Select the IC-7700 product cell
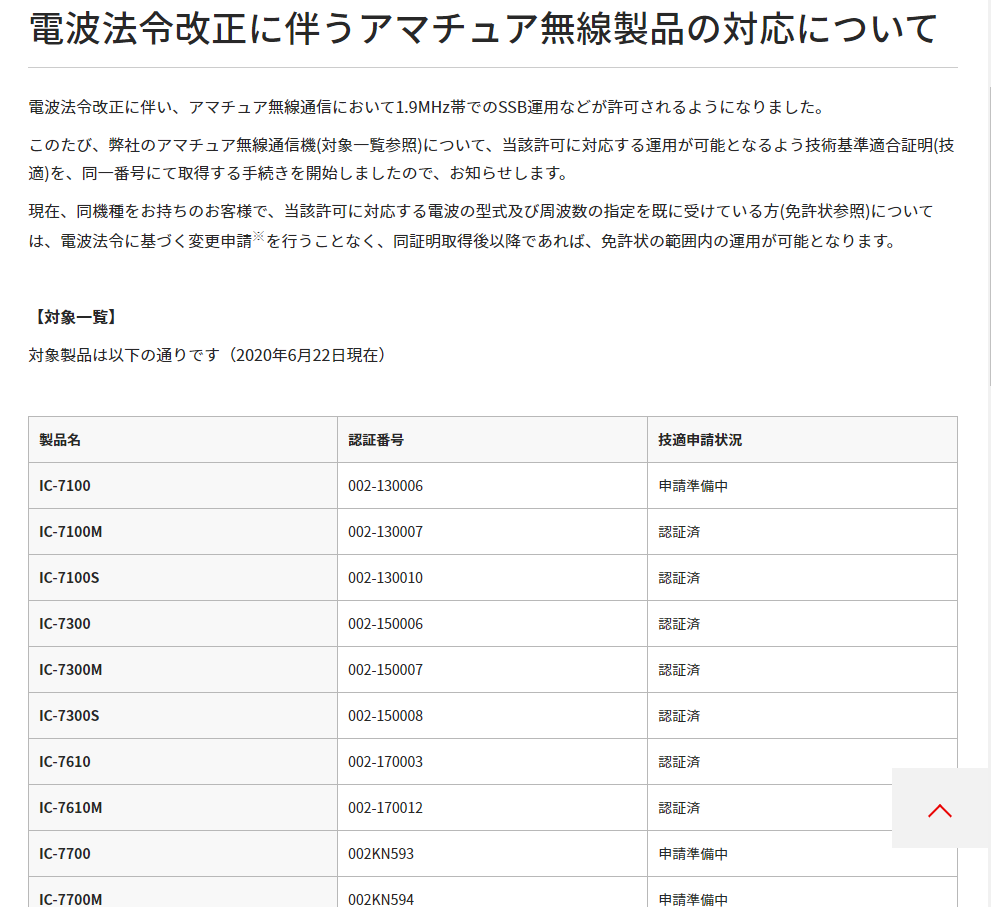The width and height of the screenshot is (991, 907). 183,853
